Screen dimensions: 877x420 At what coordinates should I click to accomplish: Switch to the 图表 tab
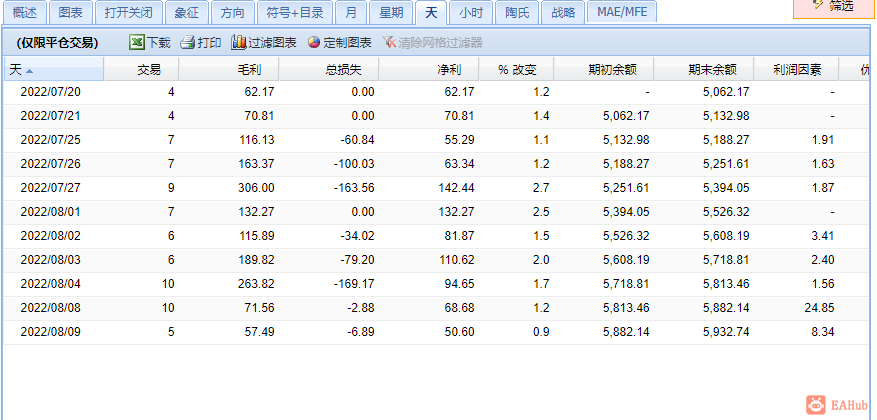70,12
